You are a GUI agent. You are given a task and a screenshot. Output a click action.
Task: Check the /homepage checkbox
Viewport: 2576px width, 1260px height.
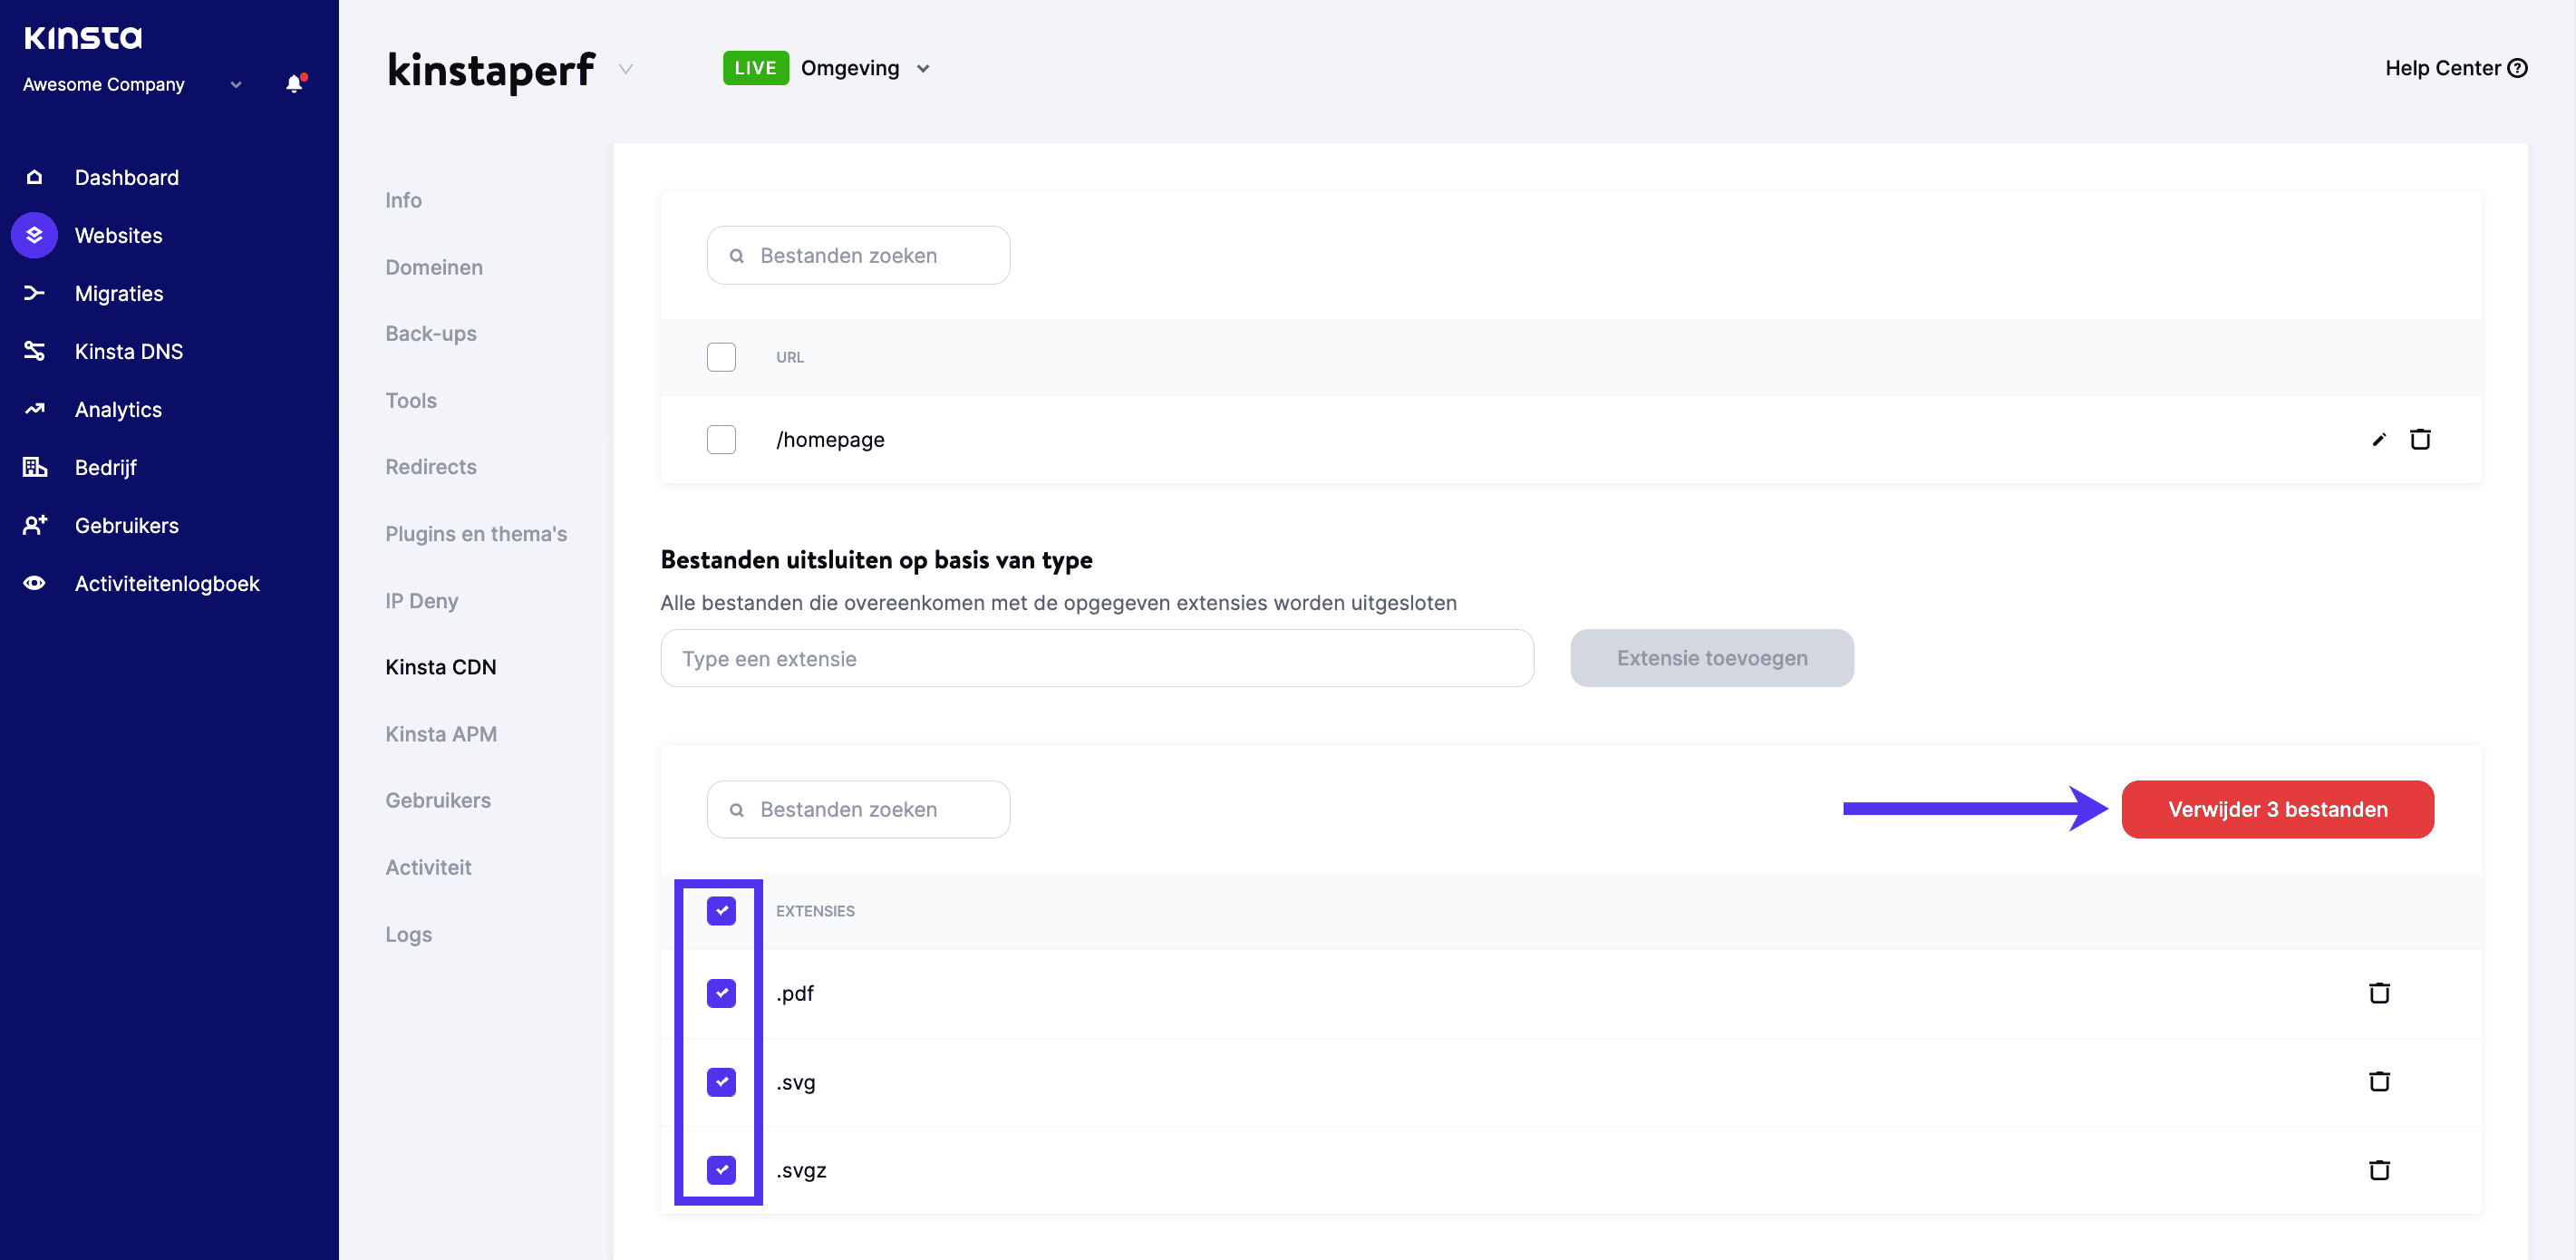pyautogui.click(x=721, y=439)
